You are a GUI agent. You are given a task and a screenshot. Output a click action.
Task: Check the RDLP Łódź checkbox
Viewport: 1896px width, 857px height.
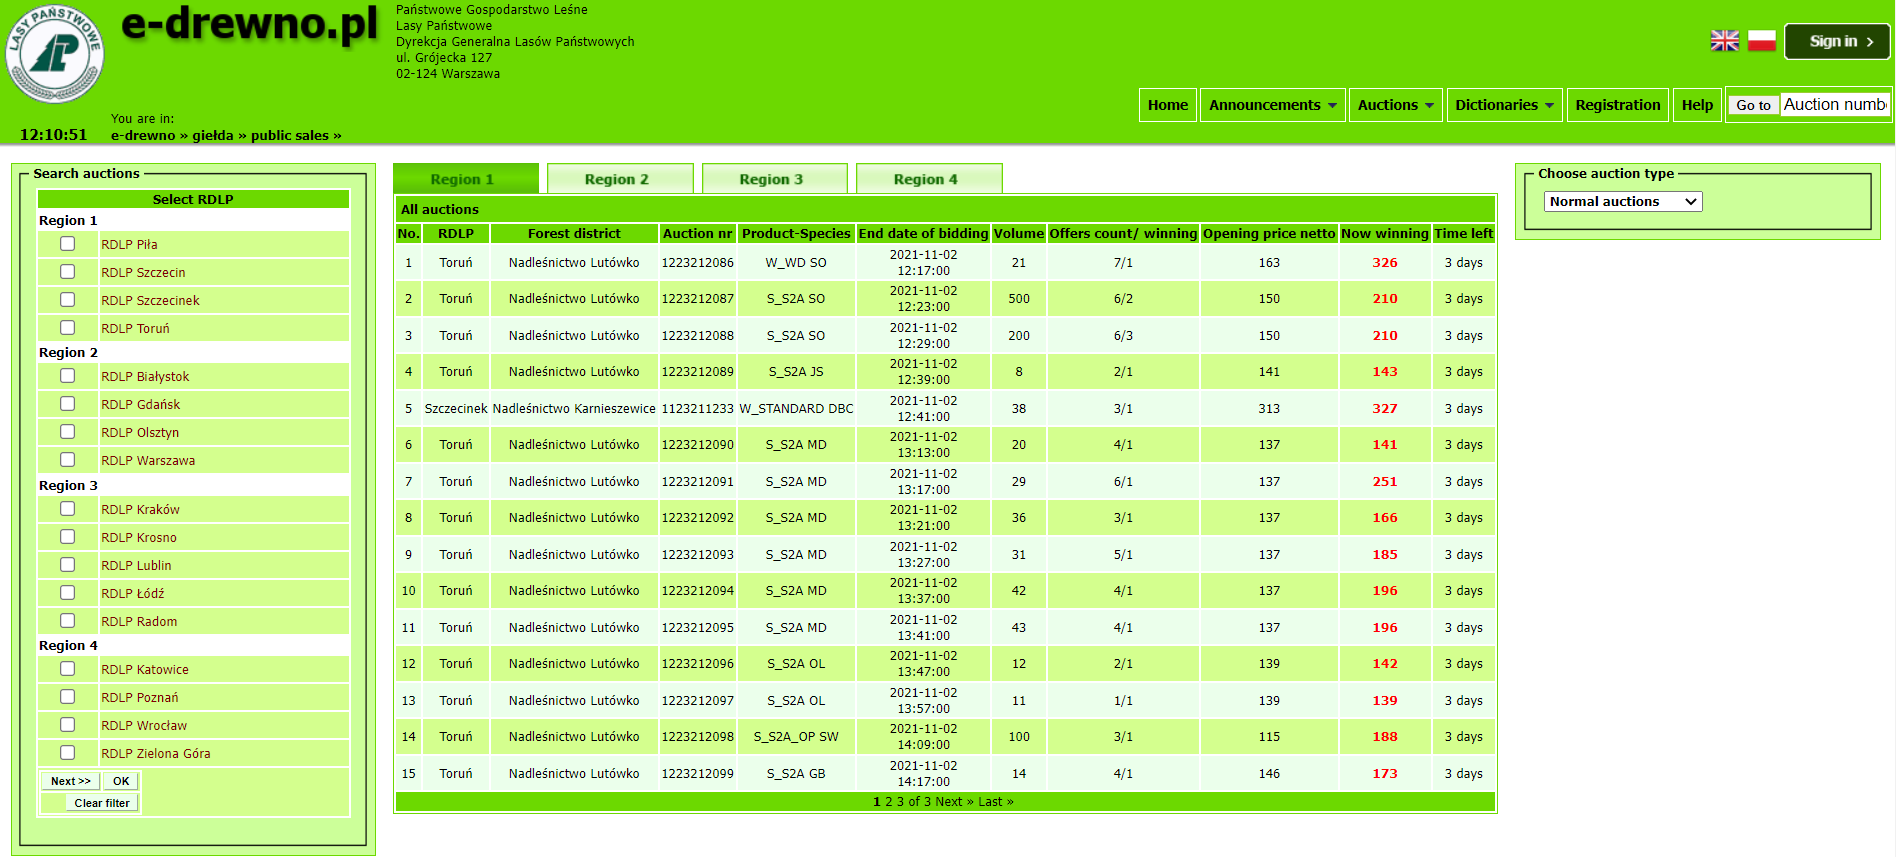tap(67, 593)
